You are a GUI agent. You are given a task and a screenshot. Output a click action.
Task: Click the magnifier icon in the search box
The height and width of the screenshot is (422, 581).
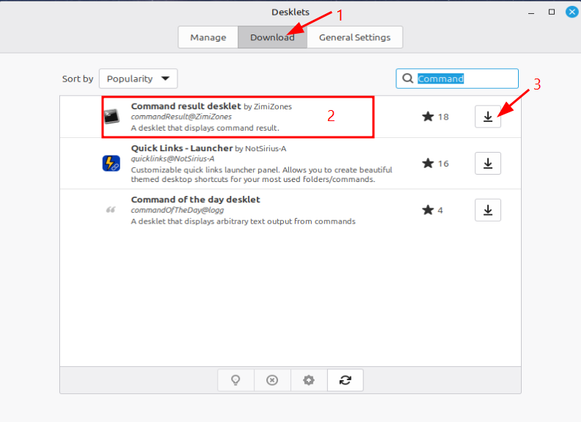(x=408, y=78)
